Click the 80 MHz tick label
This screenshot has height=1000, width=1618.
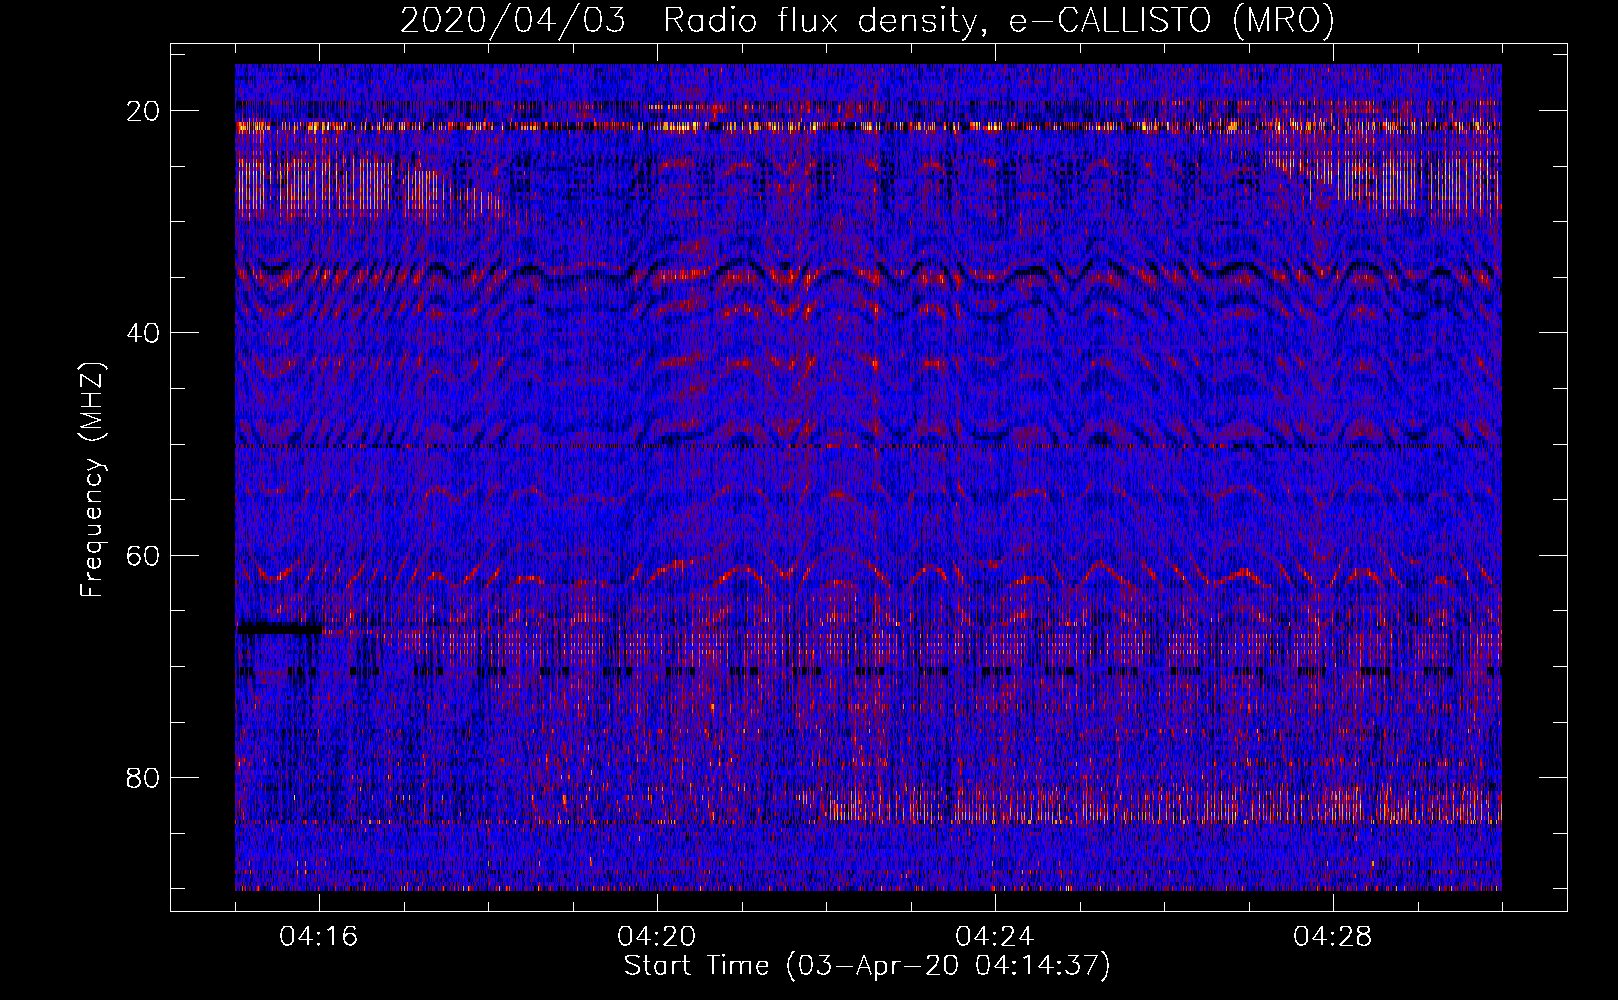pyautogui.click(x=144, y=778)
